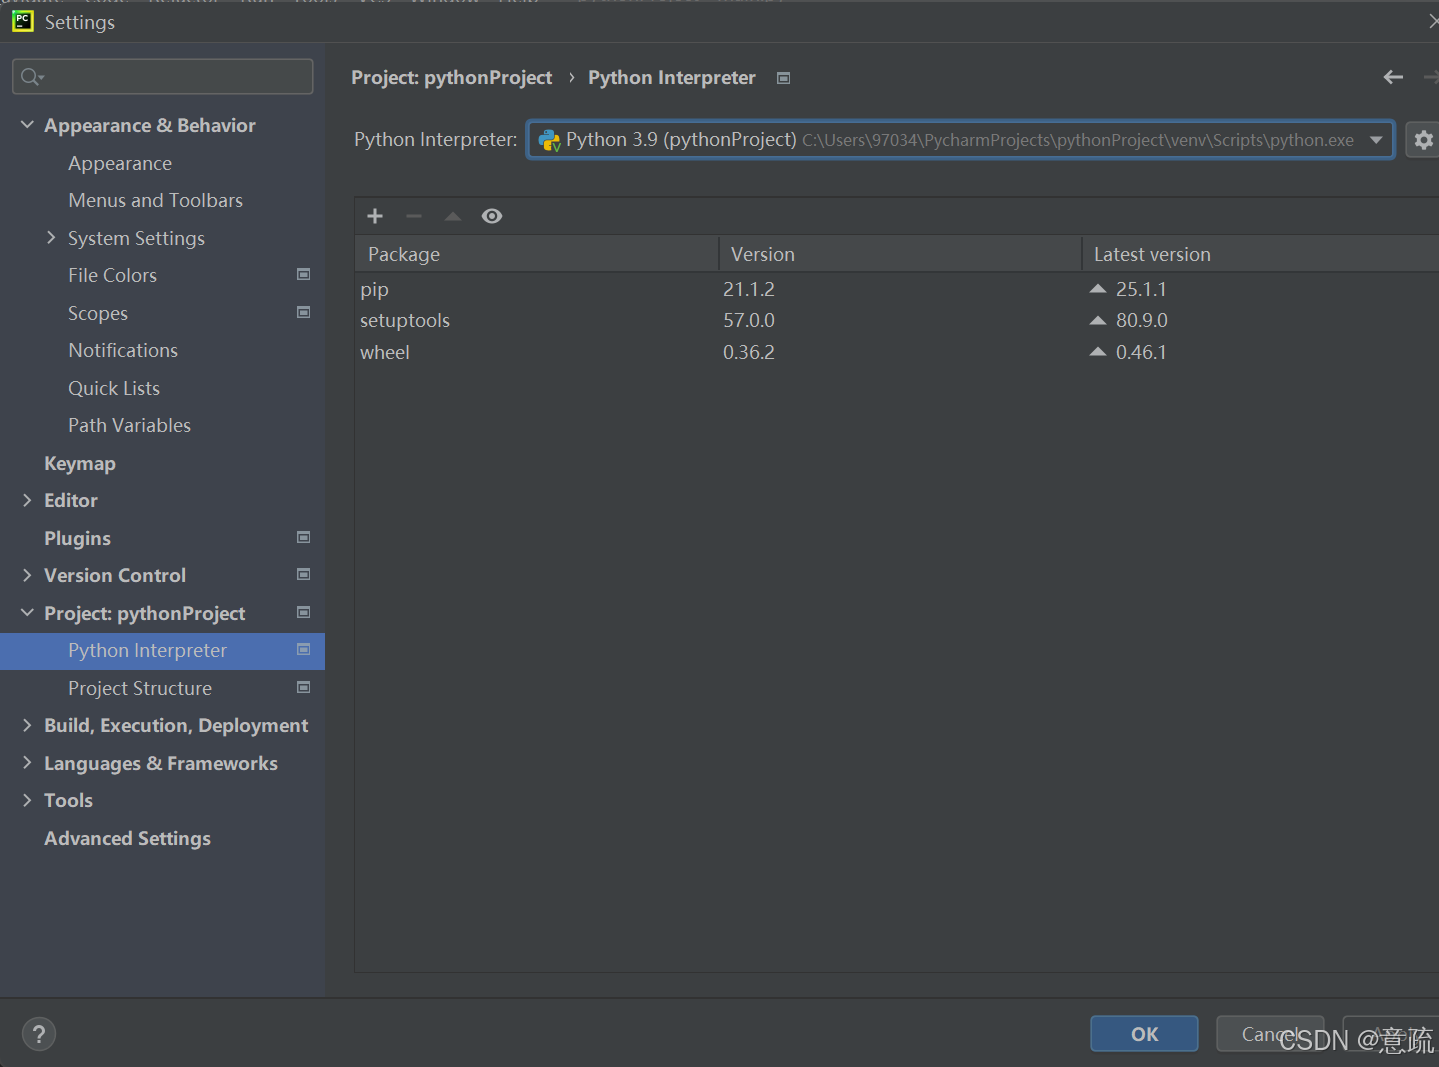Sort by Version column header
This screenshot has height=1067, width=1439.
click(900, 254)
